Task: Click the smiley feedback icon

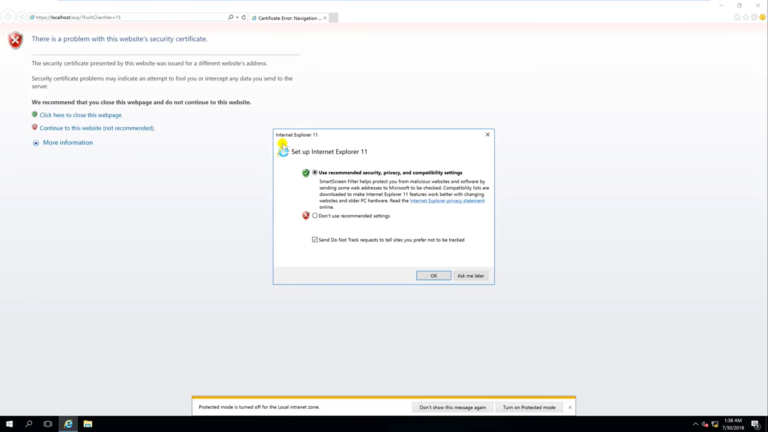Action: [x=763, y=17]
